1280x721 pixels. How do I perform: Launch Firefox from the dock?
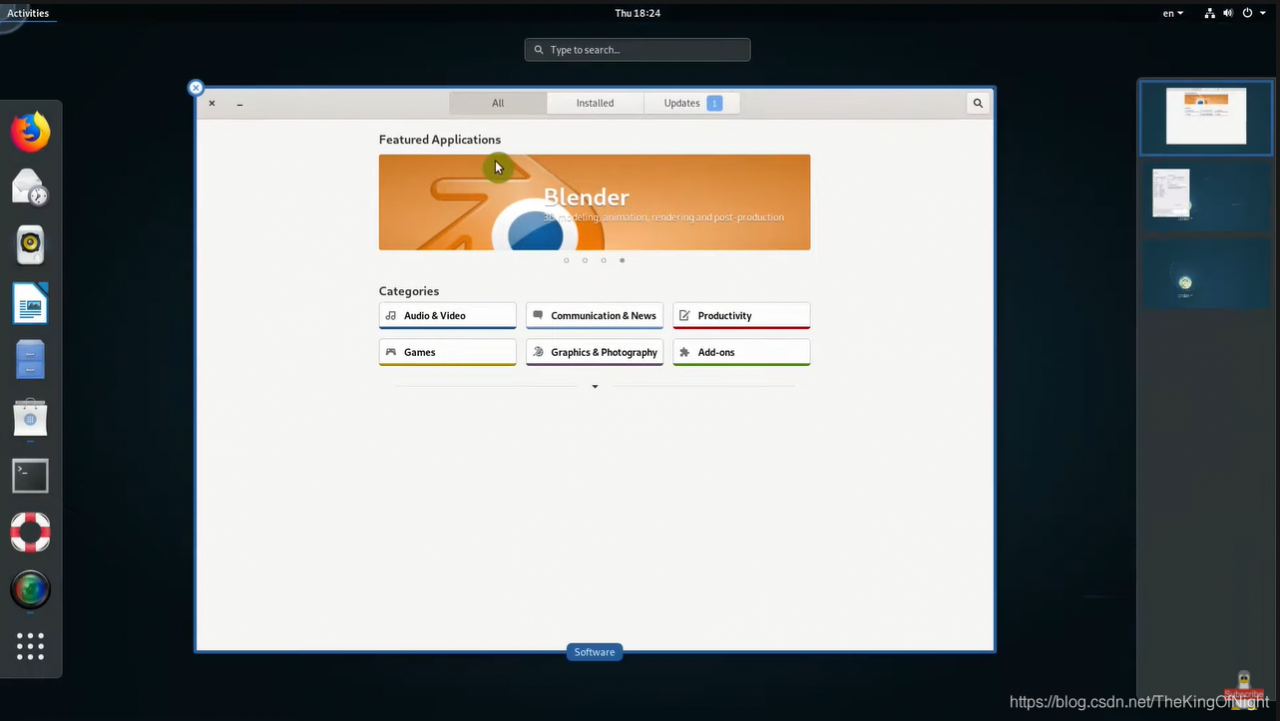tap(30, 132)
